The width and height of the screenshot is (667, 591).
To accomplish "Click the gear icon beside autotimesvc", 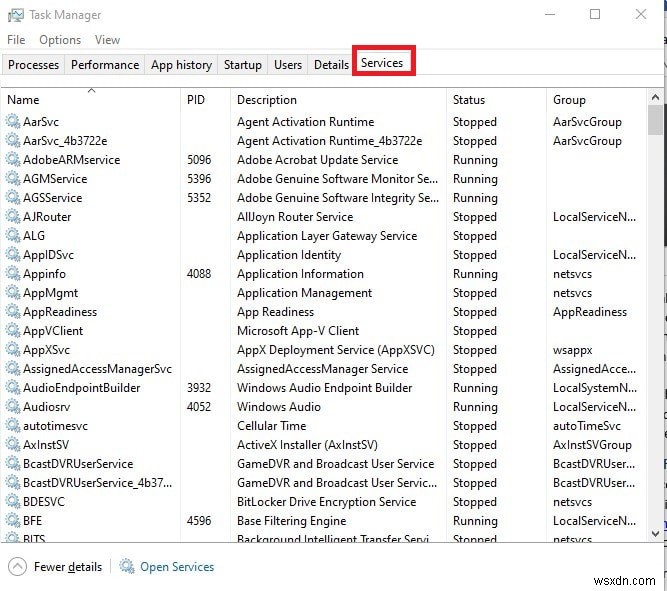I will pos(13,425).
